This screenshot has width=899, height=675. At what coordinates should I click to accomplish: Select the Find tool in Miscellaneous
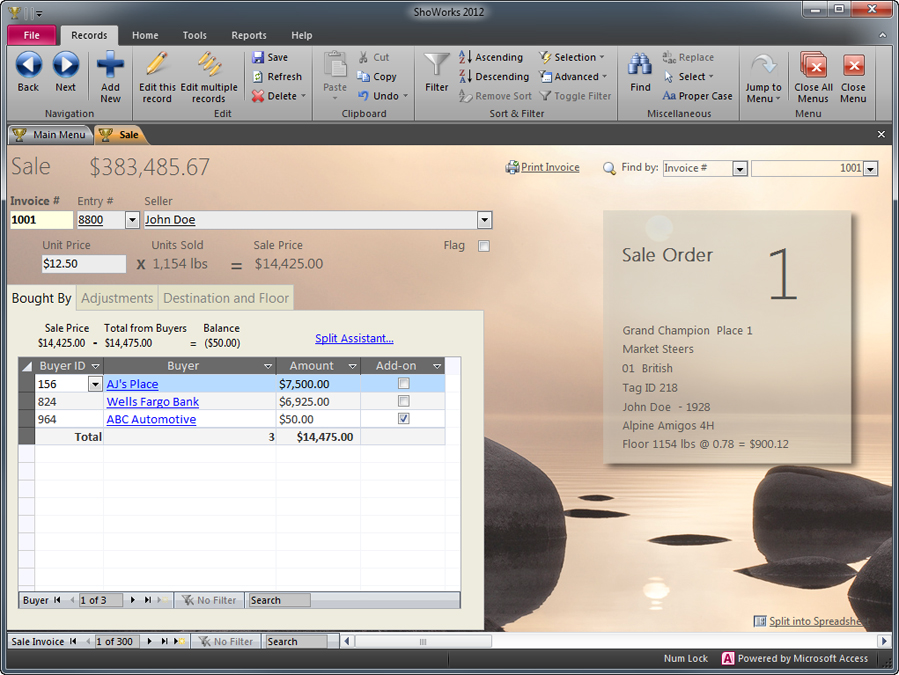[640, 68]
